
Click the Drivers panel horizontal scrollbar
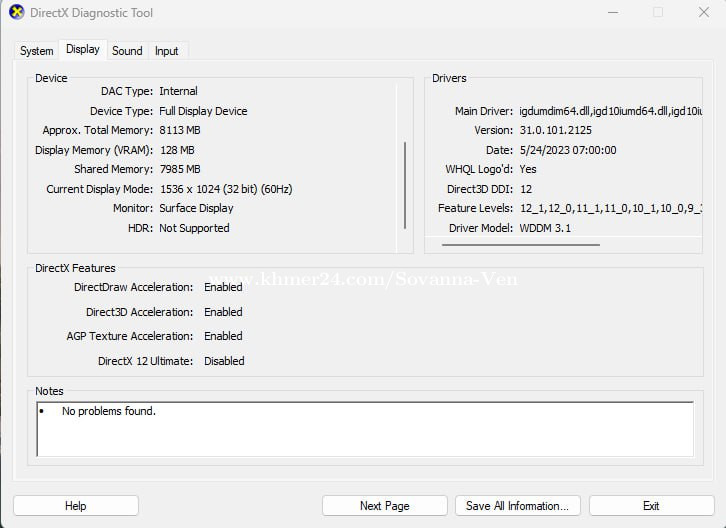pos(553,244)
